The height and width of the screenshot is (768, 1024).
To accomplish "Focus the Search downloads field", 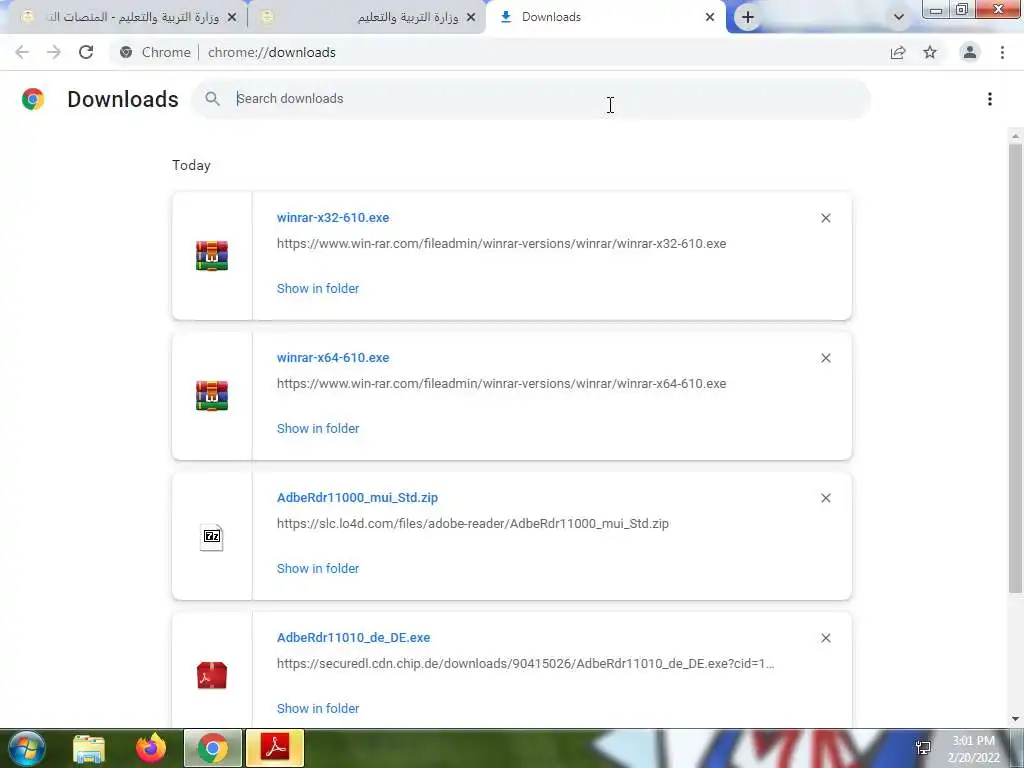I will click(x=530, y=99).
